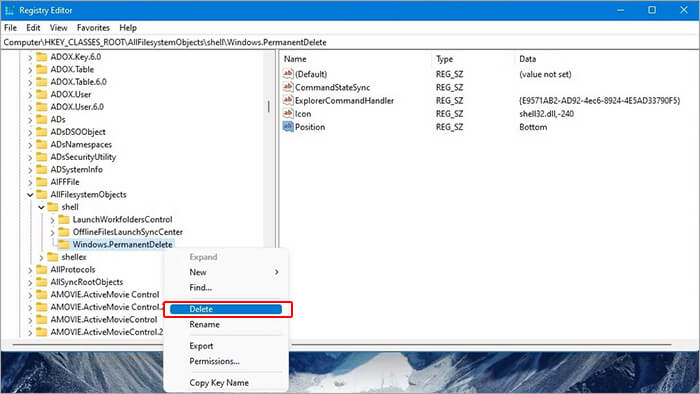Click the ADSystemInfo folder icon
This screenshot has height=394, width=700.
[x=42, y=169]
